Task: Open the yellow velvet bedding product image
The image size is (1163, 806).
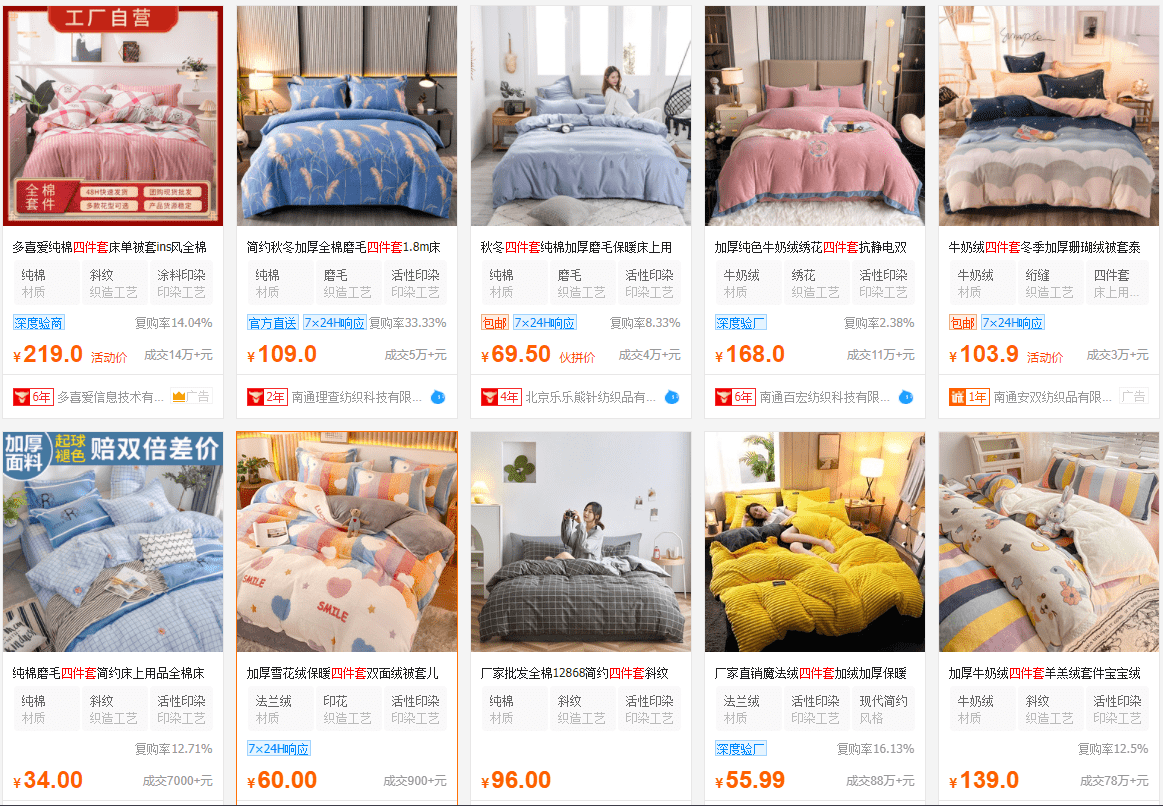Action: point(814,542)
